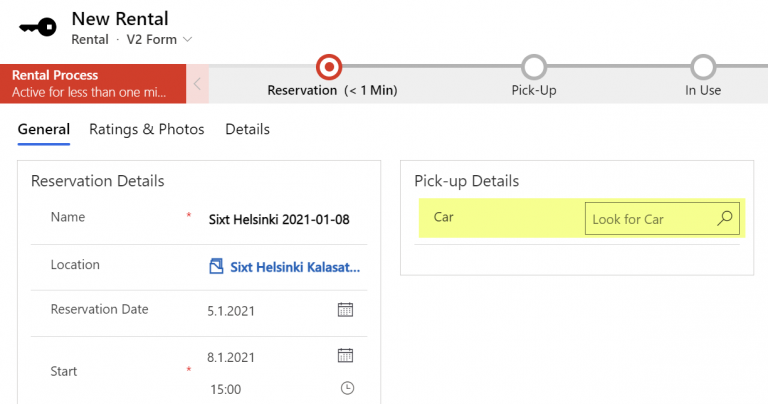The width and height of the screenshot is (768, 404).
Task: Select the In Use stage circle
Action: coord(703,67)
